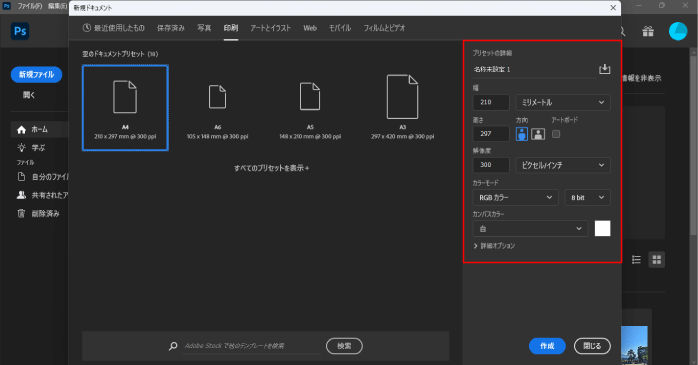Click the magnifier icon beside Adobe Stock search

pos(173,346)
